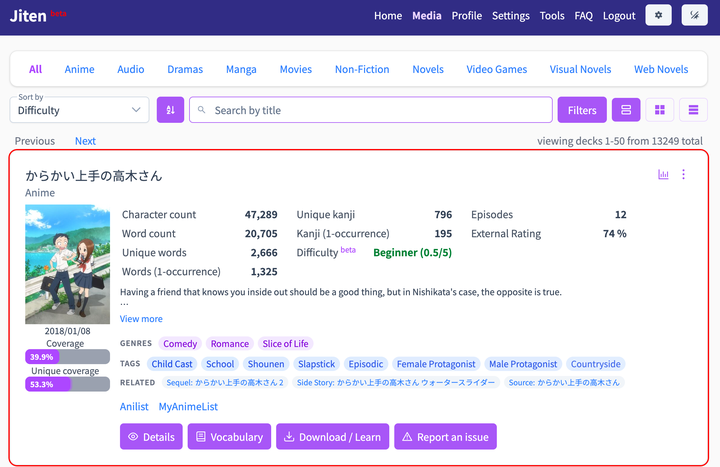
Task: Select the Non-Fiction media tab
Action: tap(362, 69)
